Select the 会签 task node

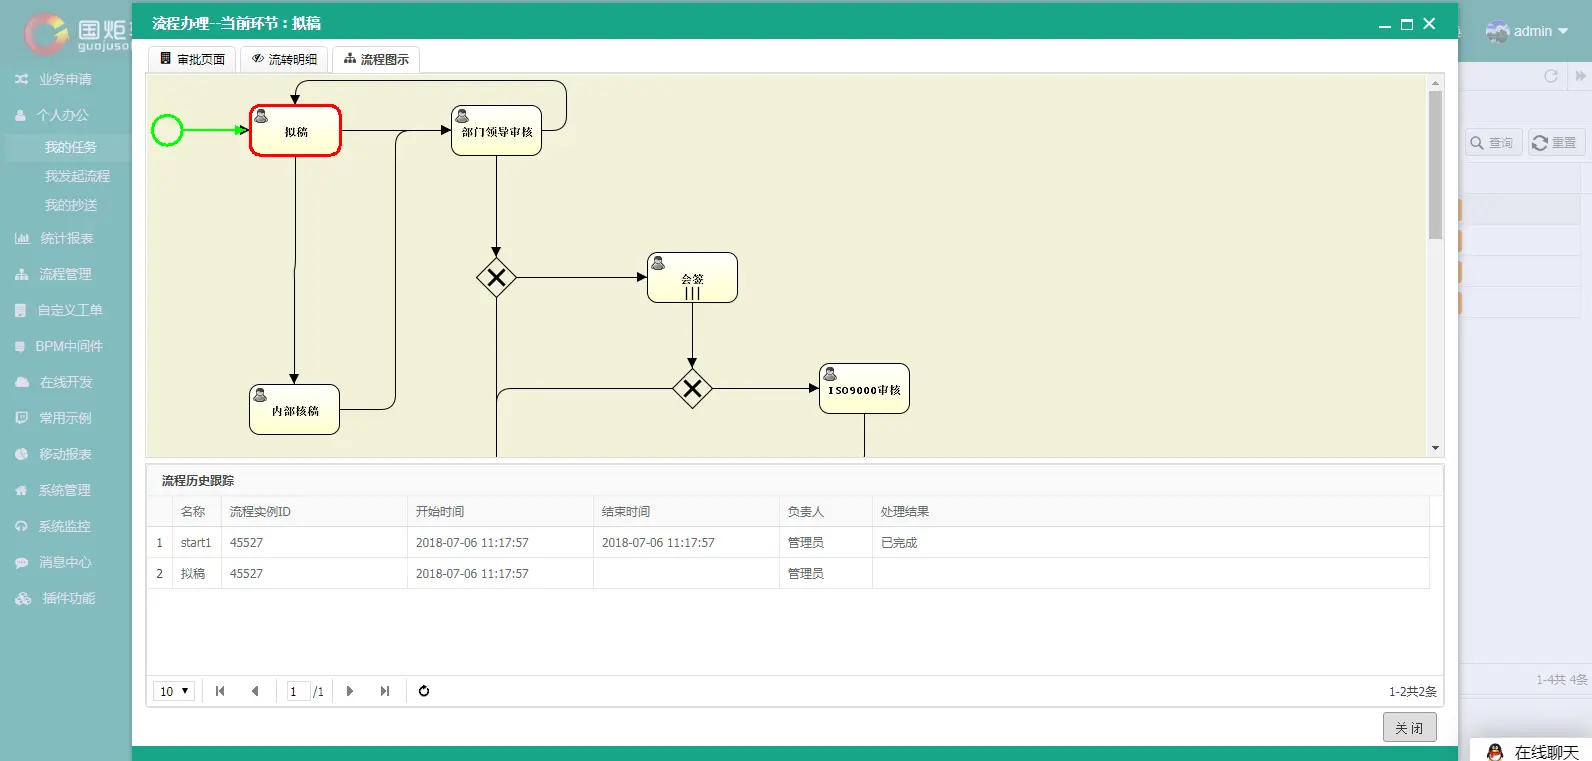click(x=692, y=278)
